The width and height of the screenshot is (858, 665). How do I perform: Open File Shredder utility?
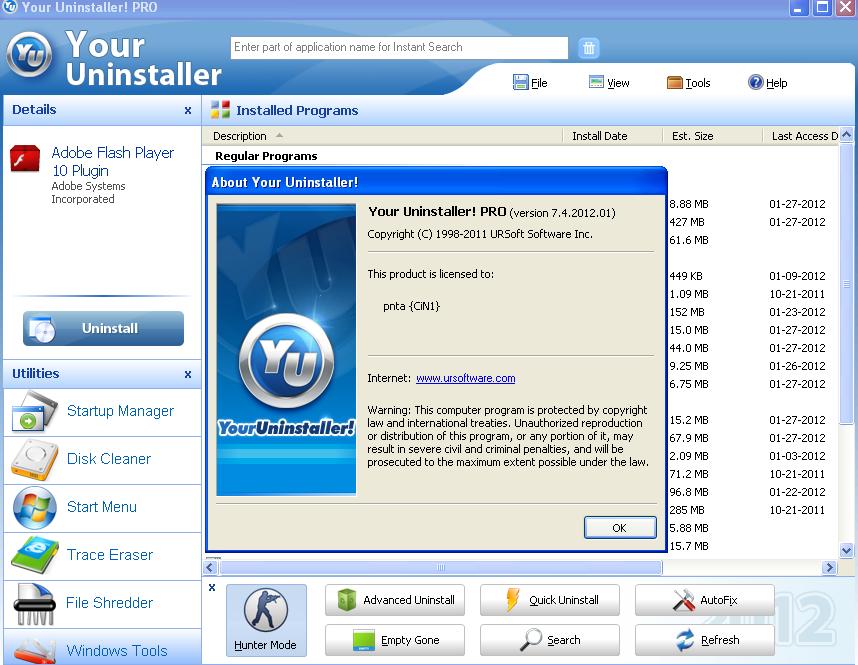[x=102, y=604]
